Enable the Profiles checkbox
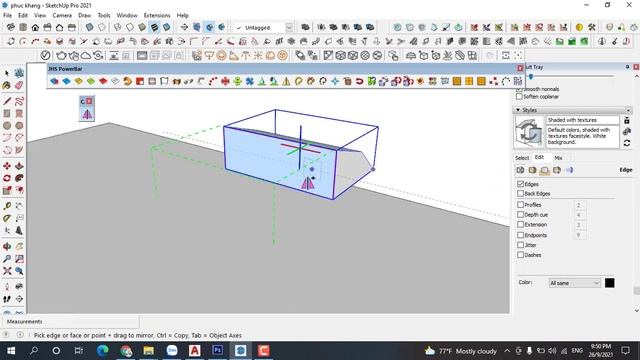Screen dimensions: 640x360 click(x=520, y=204)
